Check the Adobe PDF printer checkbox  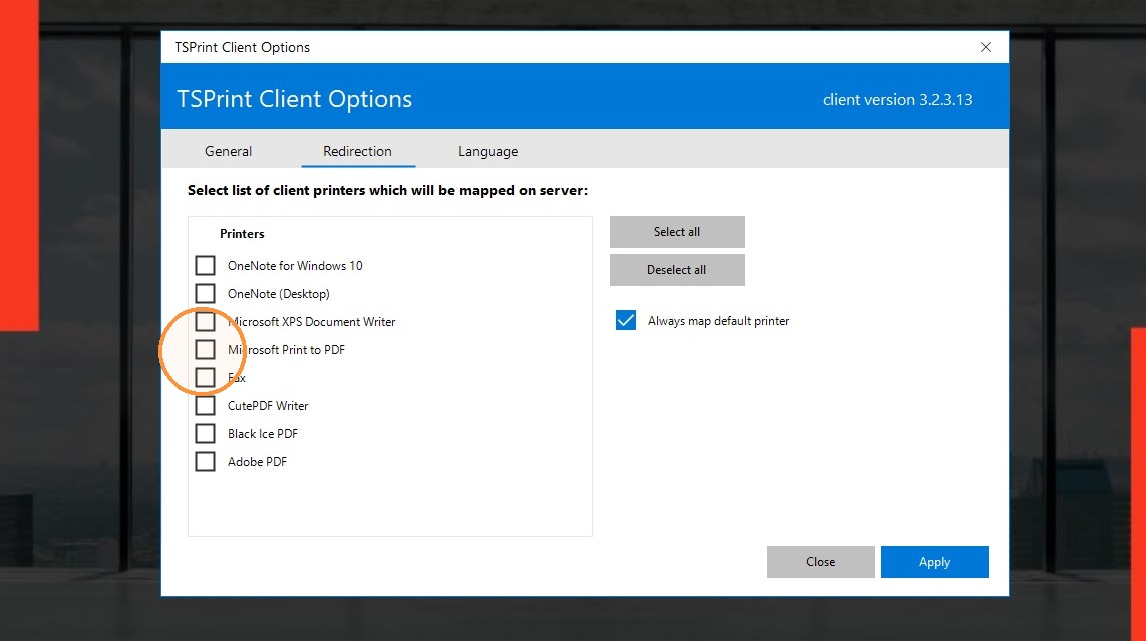coord(205,461)
